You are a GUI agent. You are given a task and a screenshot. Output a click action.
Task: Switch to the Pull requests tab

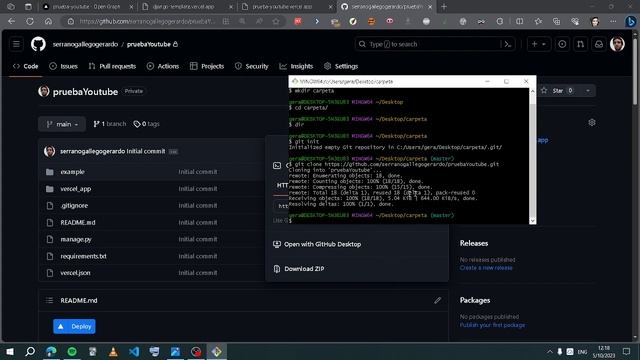point(112,66)
